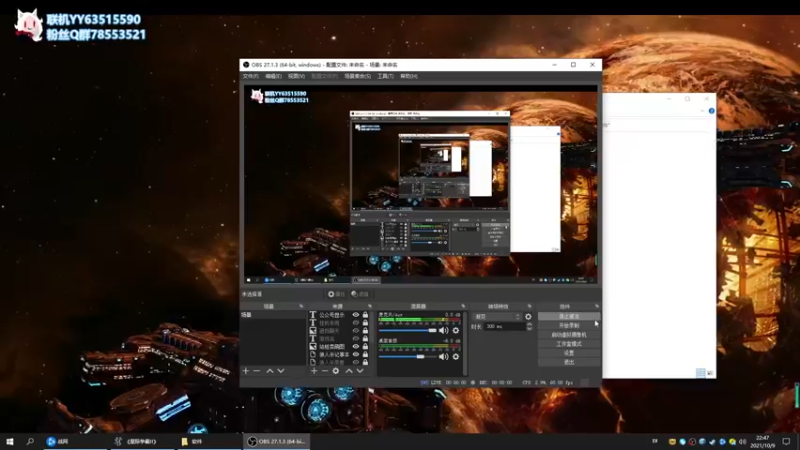Toggle visibility eye of the 挂机专用 source
The image size is (800, 450).
[356, 323]
